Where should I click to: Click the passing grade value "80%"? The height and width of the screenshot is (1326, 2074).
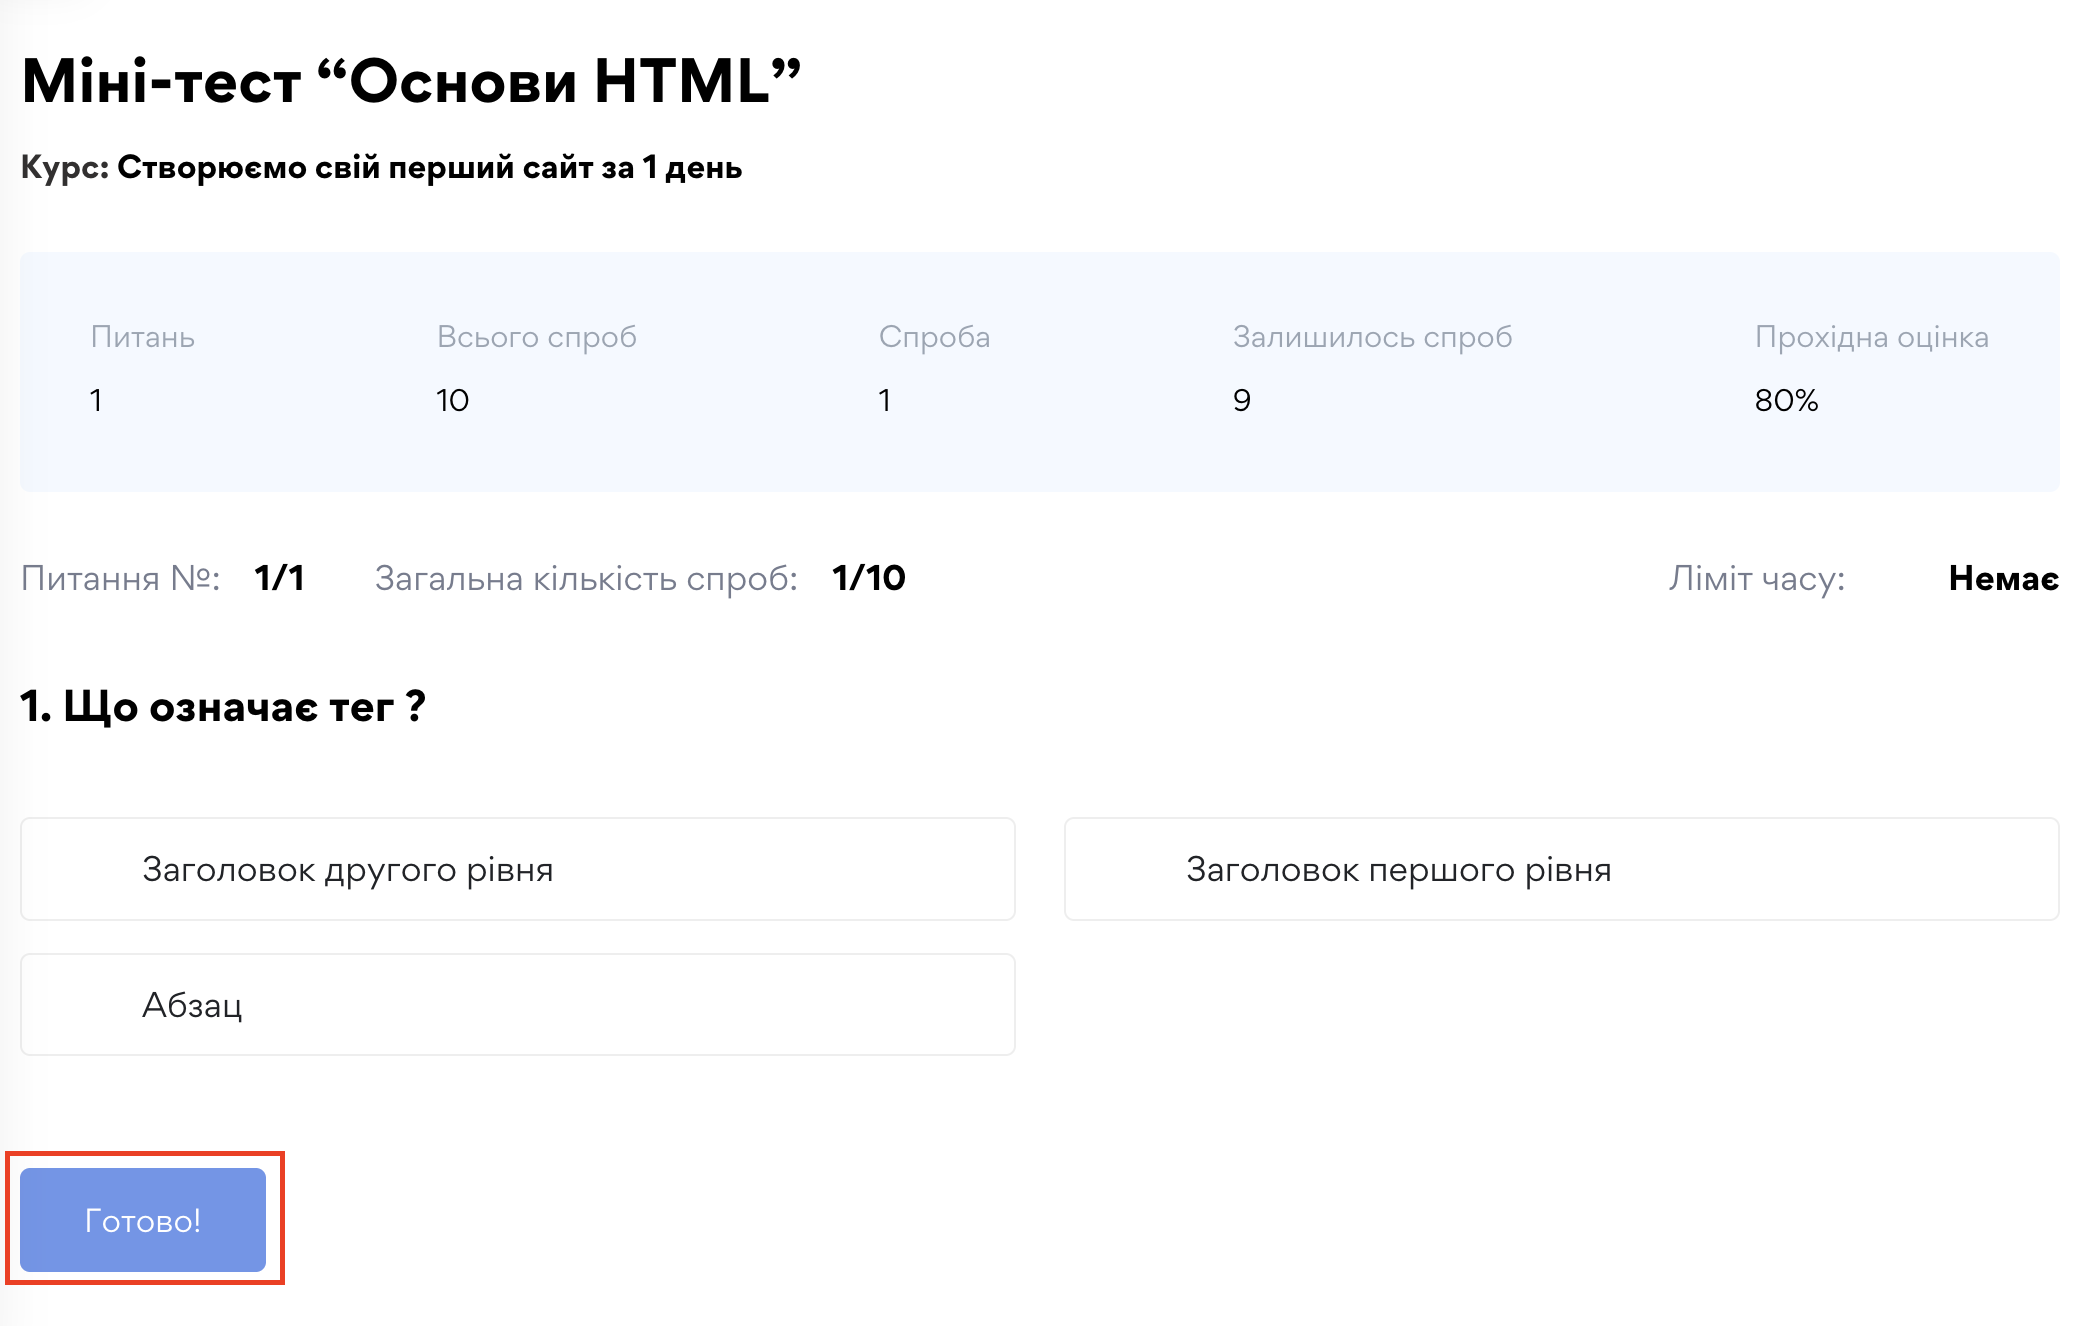click(x=1786, y=399)
